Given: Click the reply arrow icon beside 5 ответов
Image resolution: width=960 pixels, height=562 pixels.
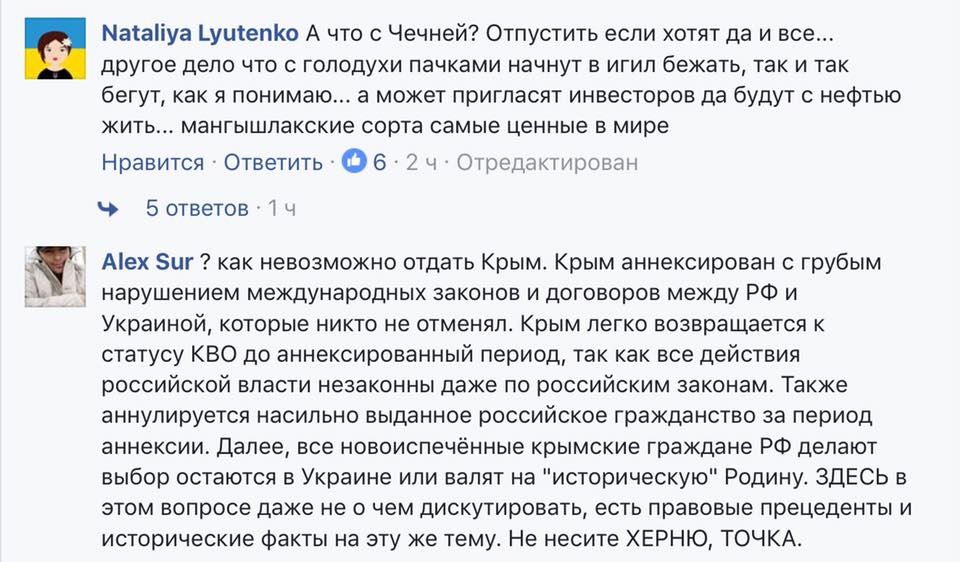Looking at the screenshot, I should click(x=108, y=208).
